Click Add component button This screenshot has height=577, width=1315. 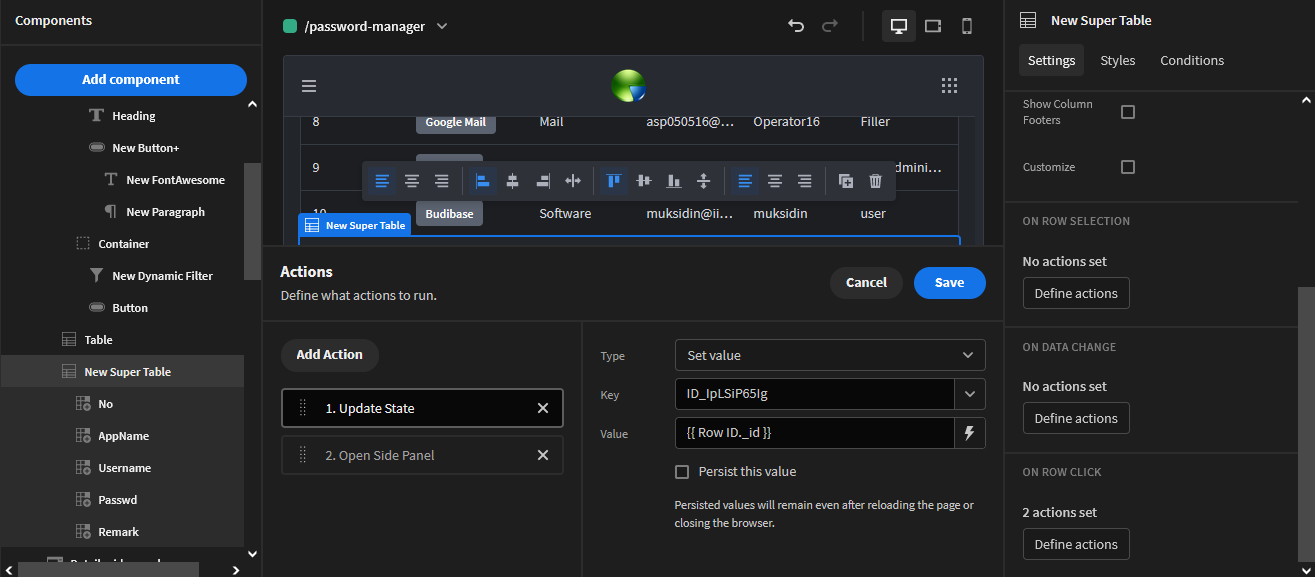click(131, 80)
